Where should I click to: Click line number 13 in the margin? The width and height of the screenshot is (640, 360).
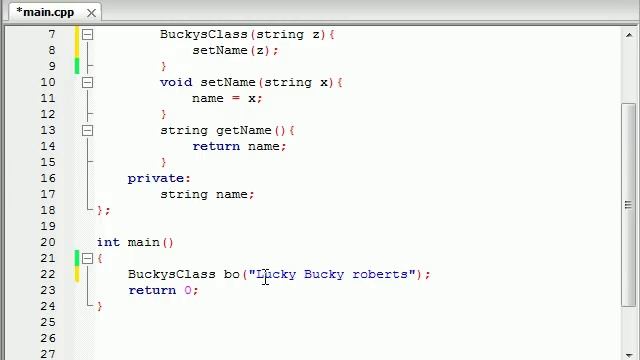point(48,131)
